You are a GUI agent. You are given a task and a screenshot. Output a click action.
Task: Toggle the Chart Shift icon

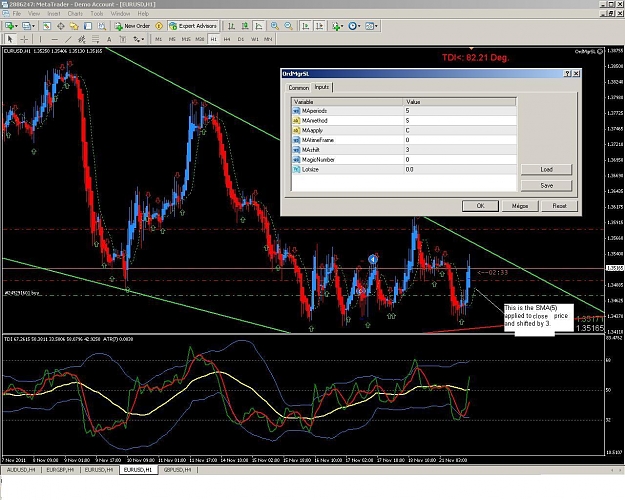point(319,26)
